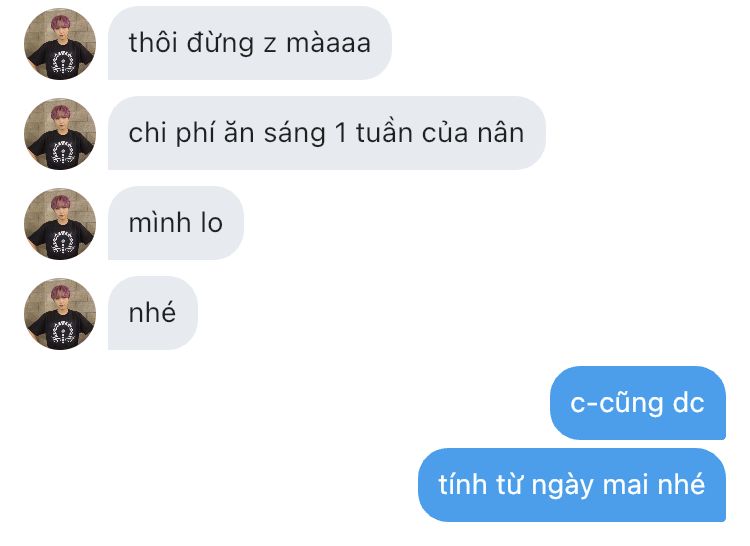
Task: Tap the gray "mình lo" chat bubble
Action: [x=176, y=223]
